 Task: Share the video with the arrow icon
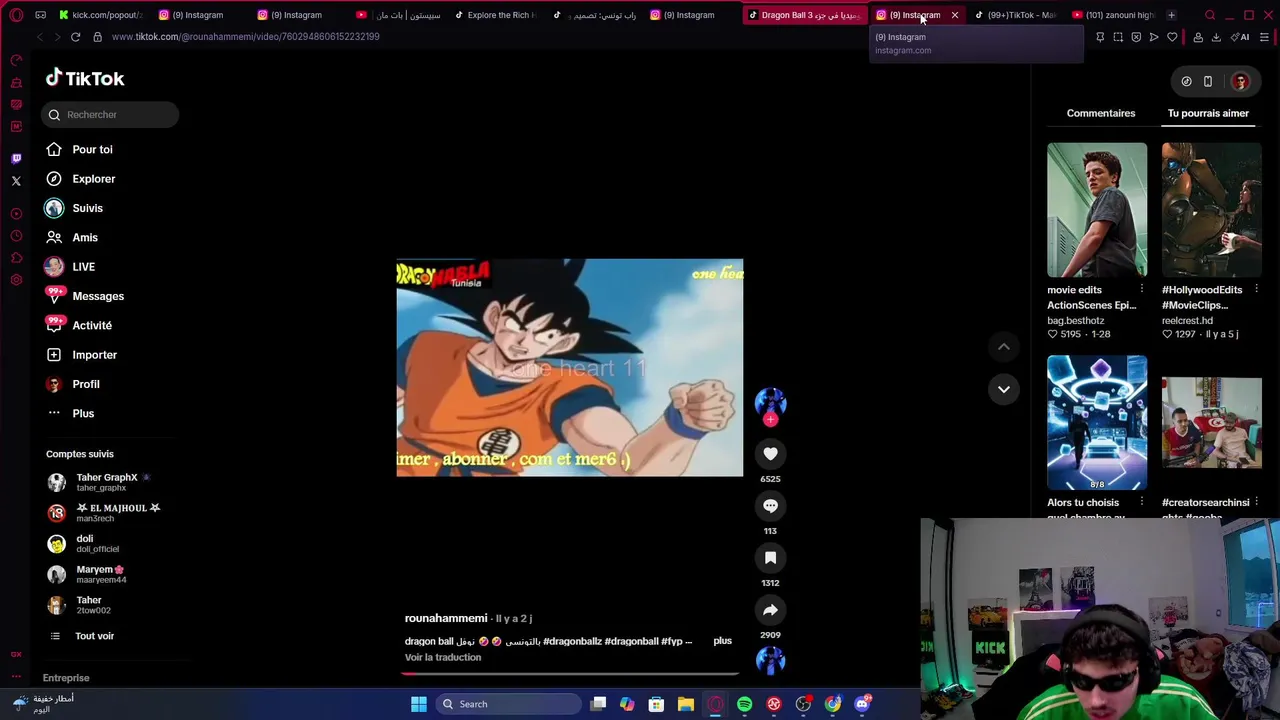pyautogui.click(x=770, y=610)
